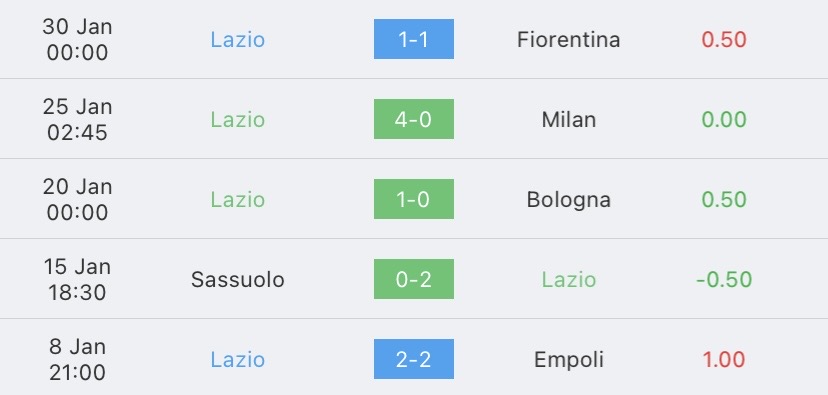Click Lazio in the 15 Jan row
The image size is (828, 395).
click(568, 279)
